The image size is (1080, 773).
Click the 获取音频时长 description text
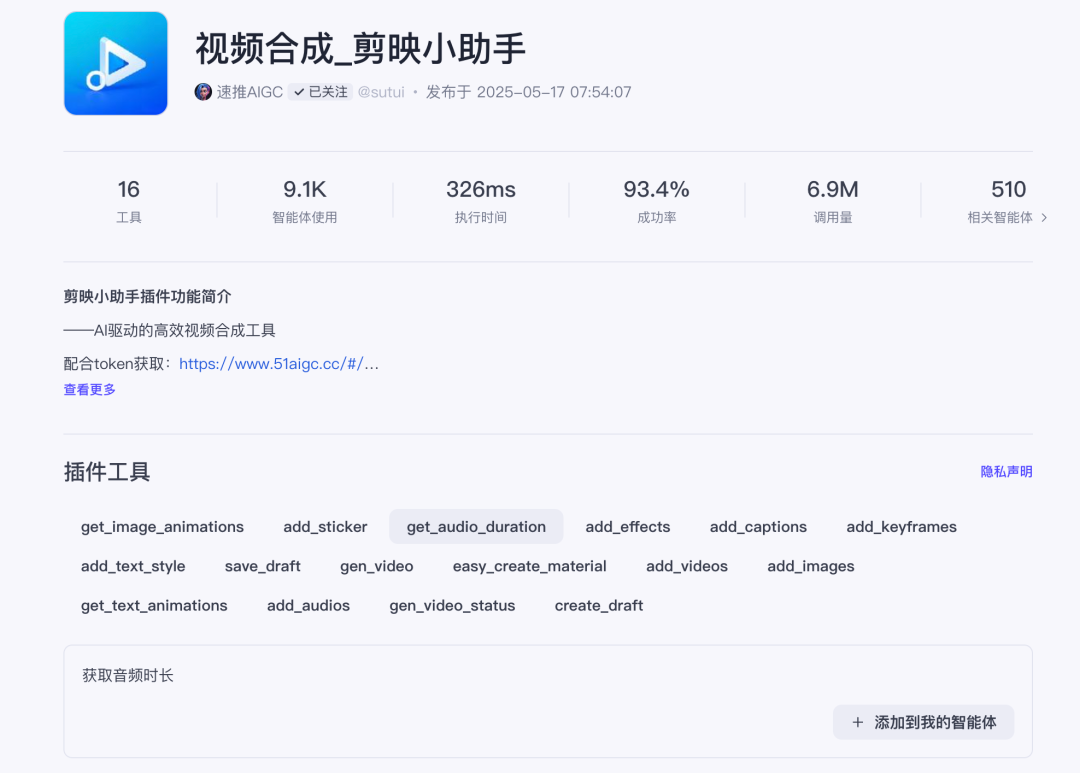pyautogui.click(x=128, y=676)
